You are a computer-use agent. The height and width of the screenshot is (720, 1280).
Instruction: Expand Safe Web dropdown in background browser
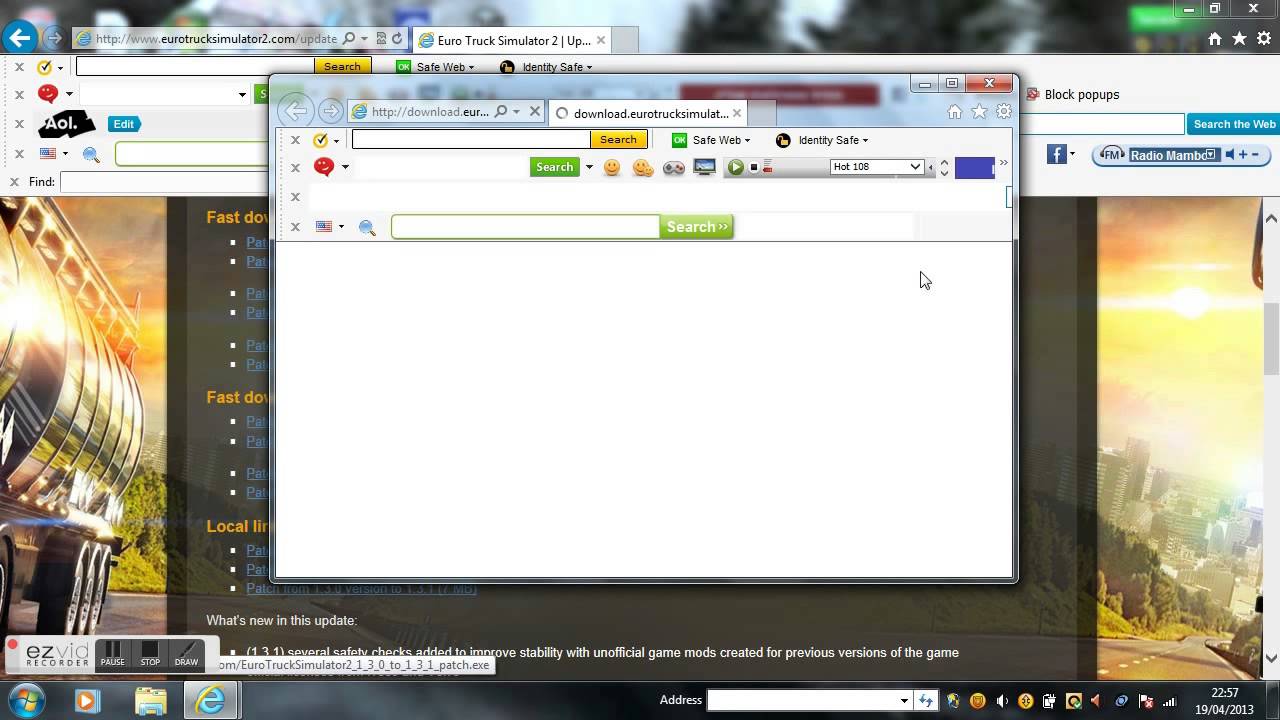click(x=471, y=68)
